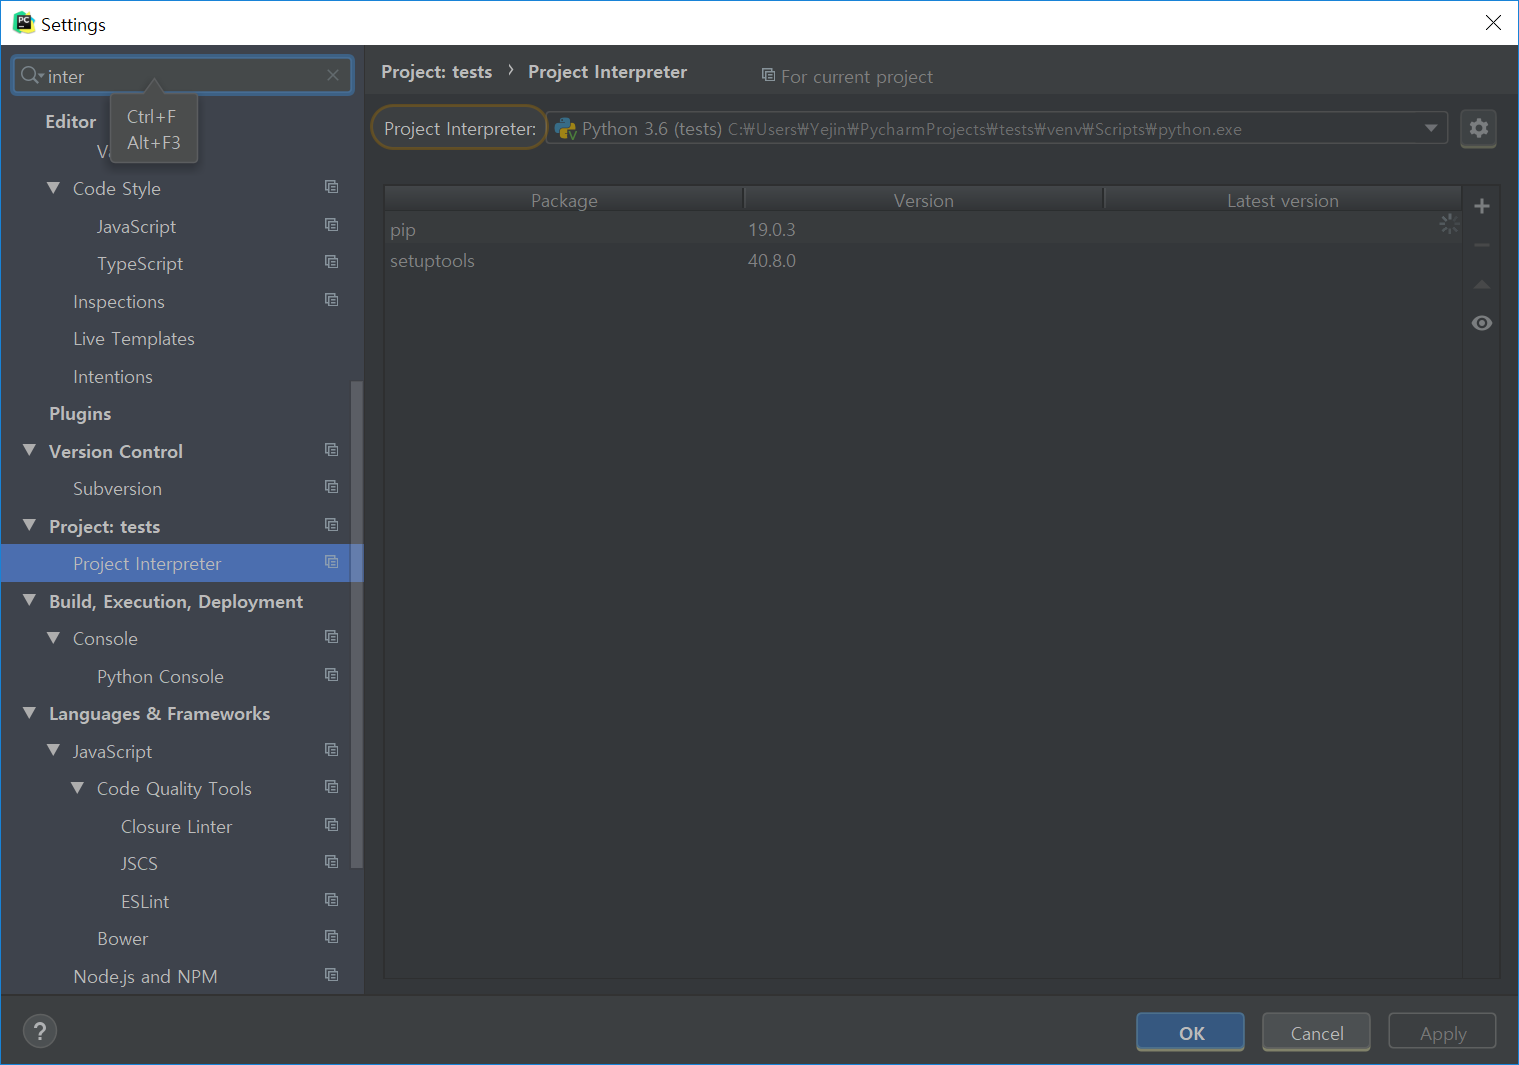The height and width of the screenshot is (1065, 1519).
Task: Open Bower settings page
Action: [x=122, y=939]
